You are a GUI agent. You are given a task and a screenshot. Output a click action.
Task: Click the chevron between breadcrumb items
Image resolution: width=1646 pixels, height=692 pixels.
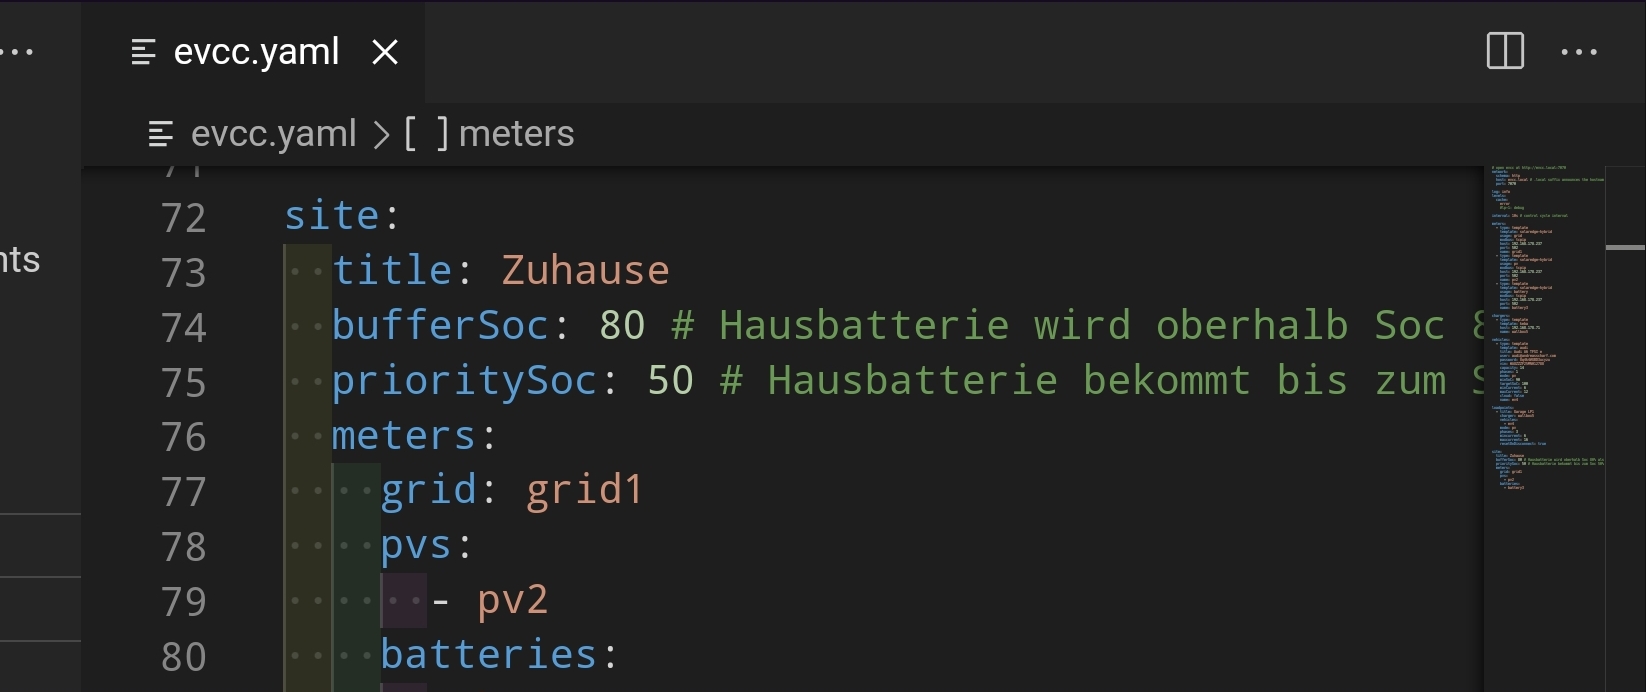coord(382,133)
